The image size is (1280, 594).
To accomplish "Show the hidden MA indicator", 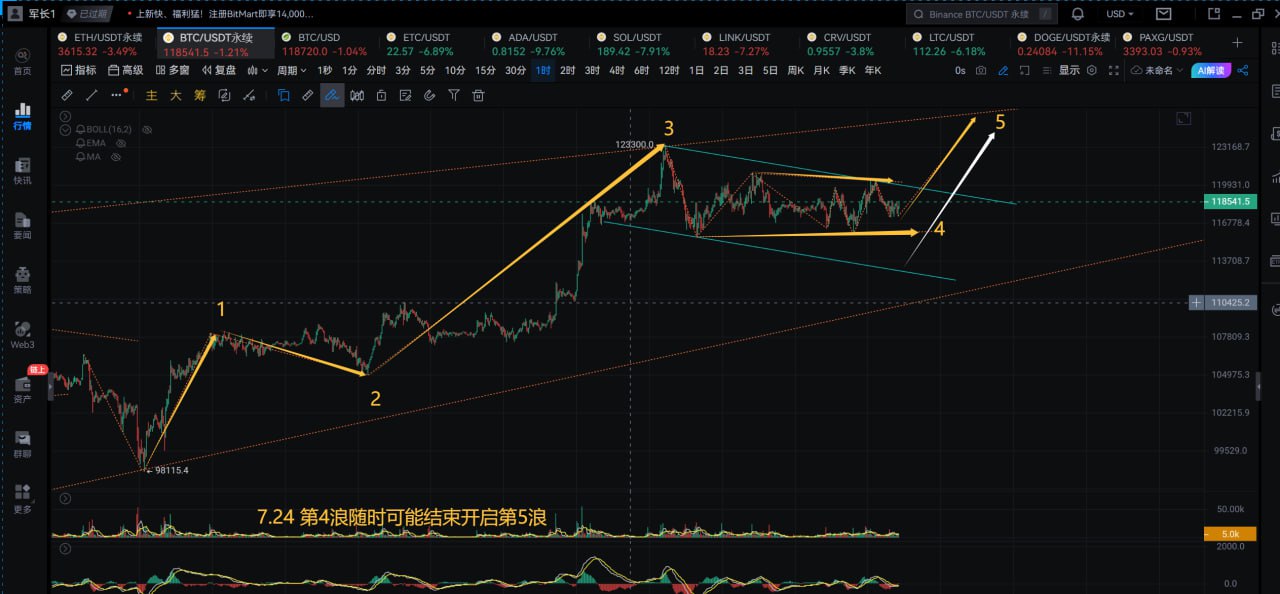I will [x=116, y=157].
